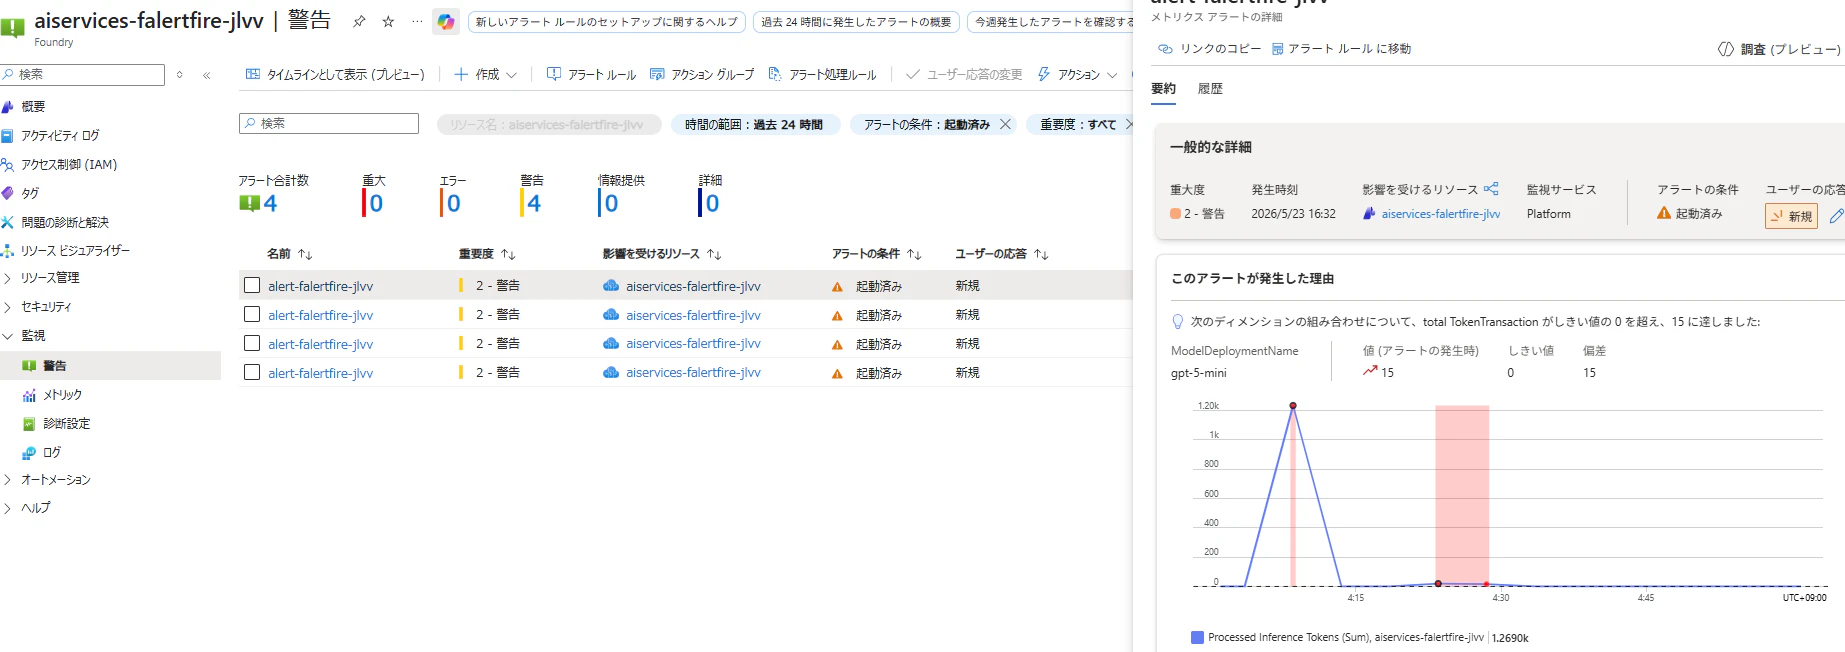Open the アクション dropdown in toolbar
The width and height of the screenshot is (1845, 652).
[1078, 75]
